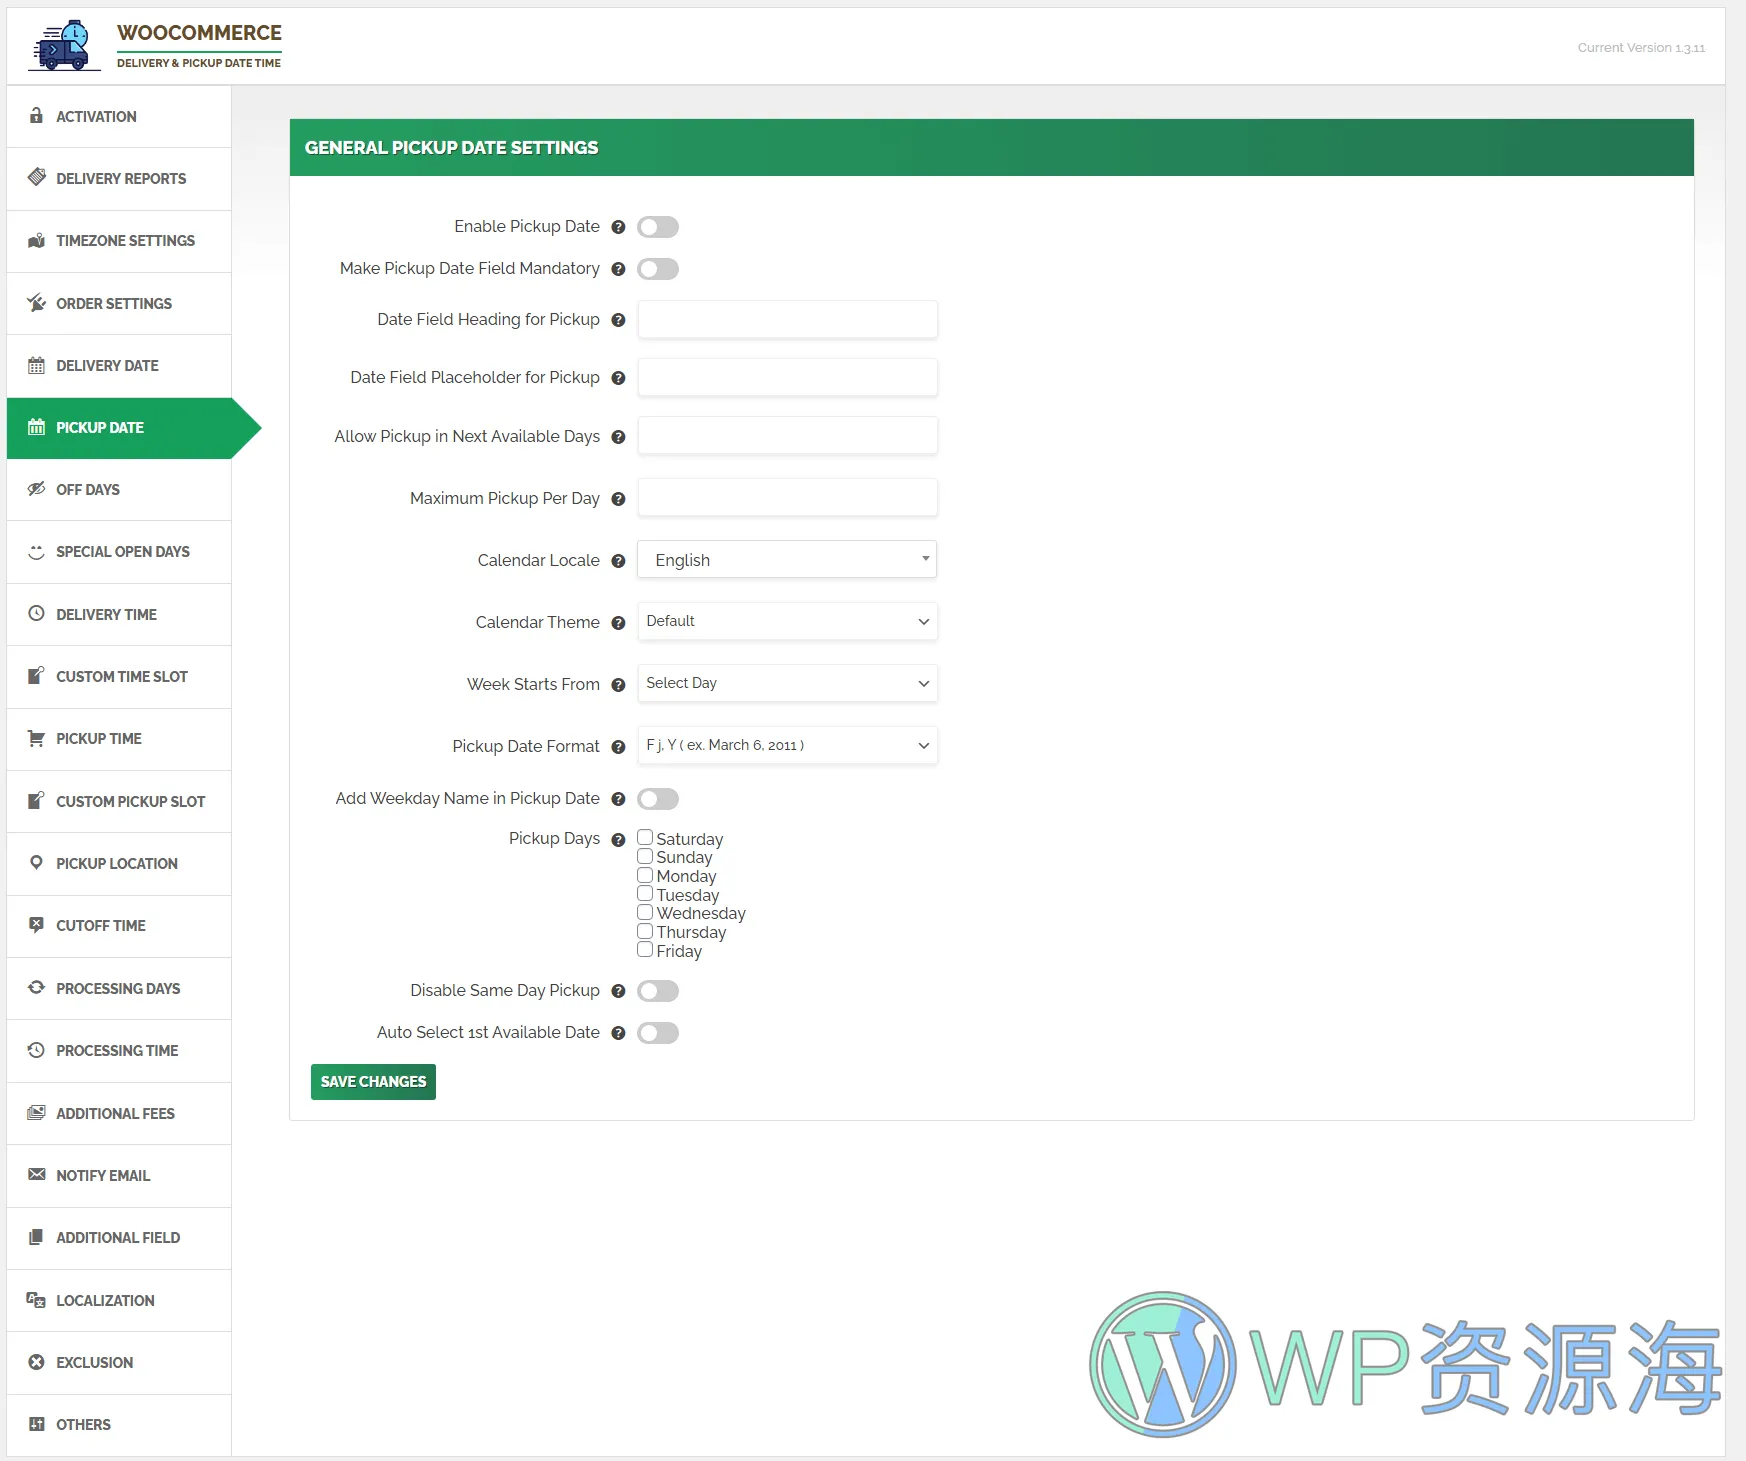Click the help icon beside Enable Pickup Date
The height and width of the screenshot is (1461, 1746).
point(618,227)
